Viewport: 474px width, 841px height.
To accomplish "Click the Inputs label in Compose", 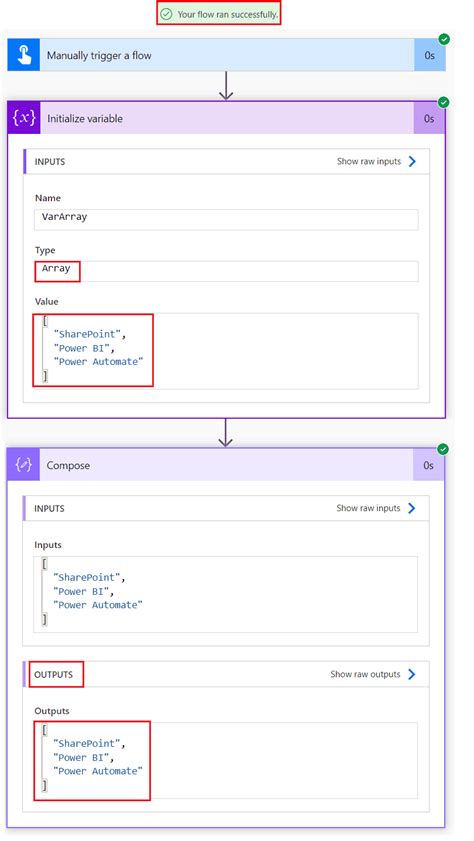I will [x=48, y=545].
